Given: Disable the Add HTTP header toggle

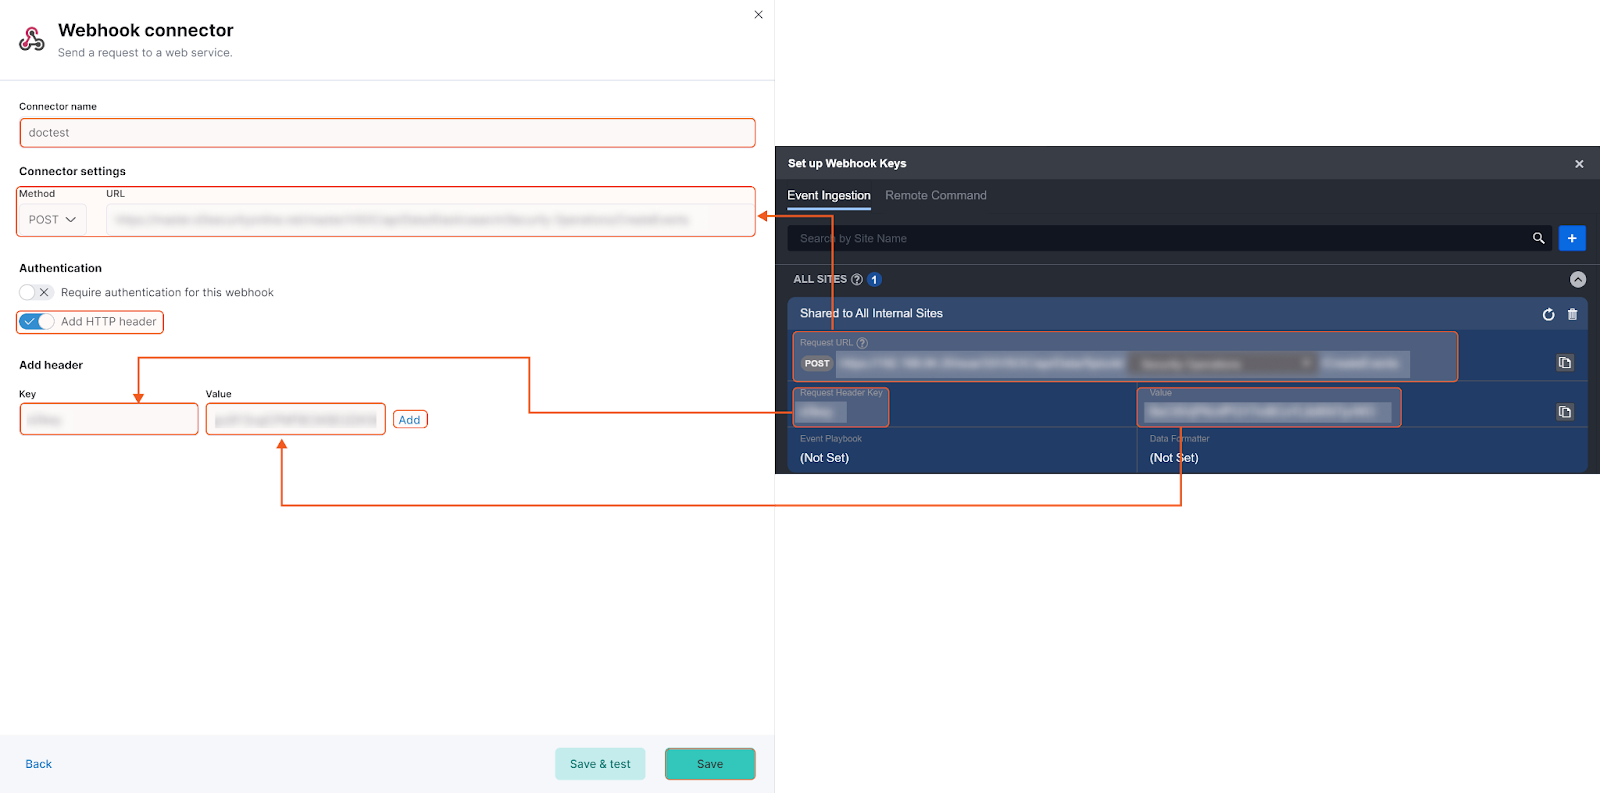Looking at the screenshot, I should (x=37, y=322).
